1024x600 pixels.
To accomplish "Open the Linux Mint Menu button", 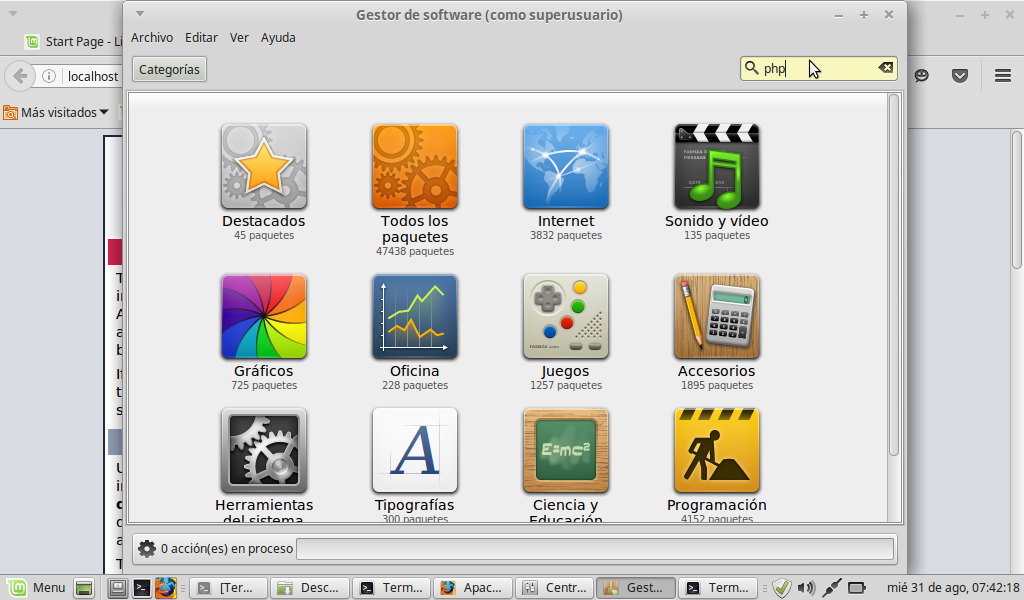I will pyautogui.click(x=37, y=588).
